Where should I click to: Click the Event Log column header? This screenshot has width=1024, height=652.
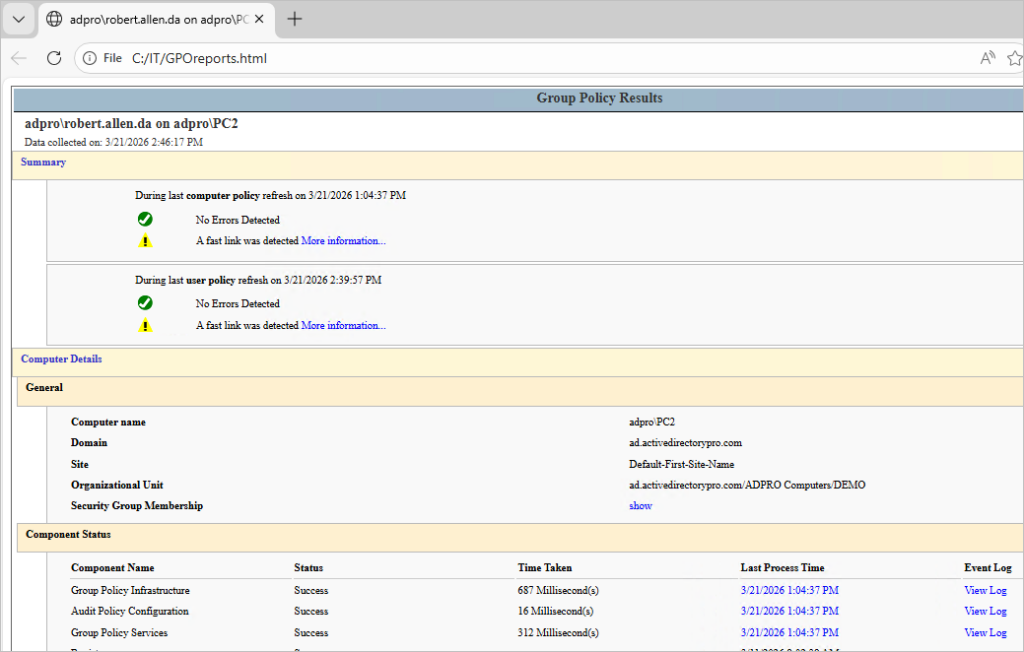click(x=988, y=568)
